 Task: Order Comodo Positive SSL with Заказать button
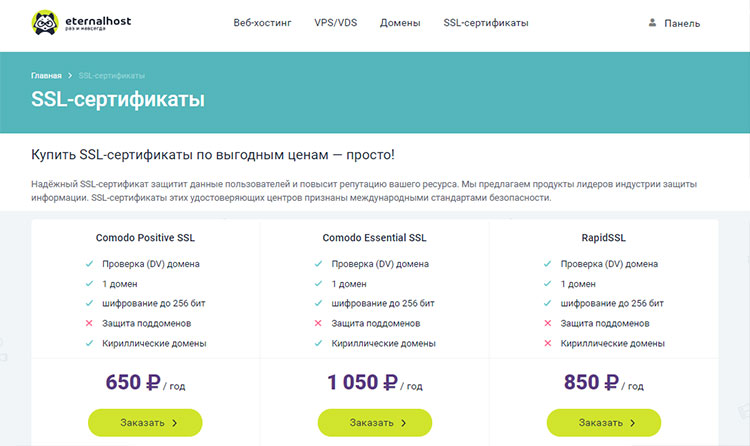145,423
